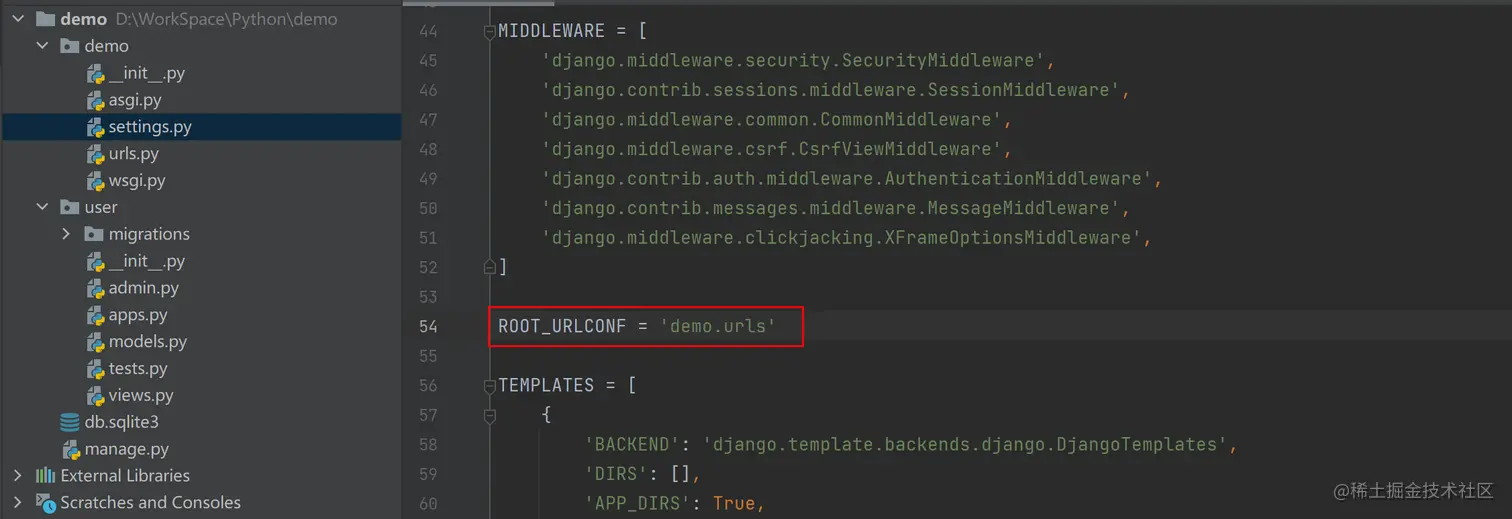The image size is (1512, 519).
Task: Click the MIDDLEWARE variable name
Action: 551,31
